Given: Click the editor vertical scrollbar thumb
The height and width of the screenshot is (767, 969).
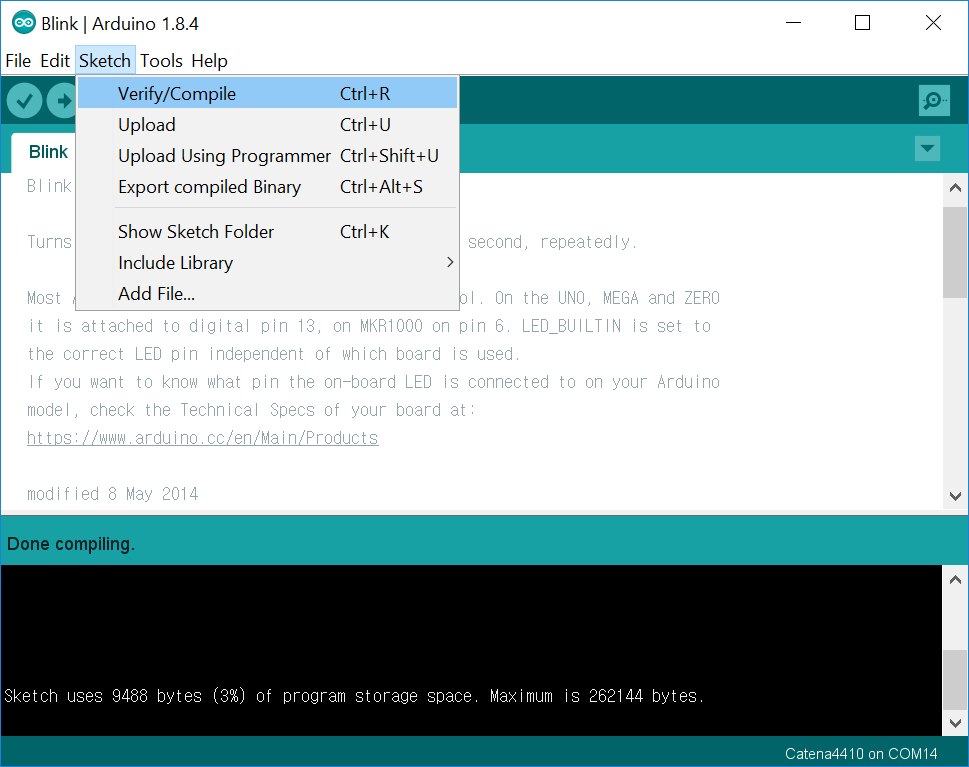Looking at the screenshot, I should pos(955,252).
